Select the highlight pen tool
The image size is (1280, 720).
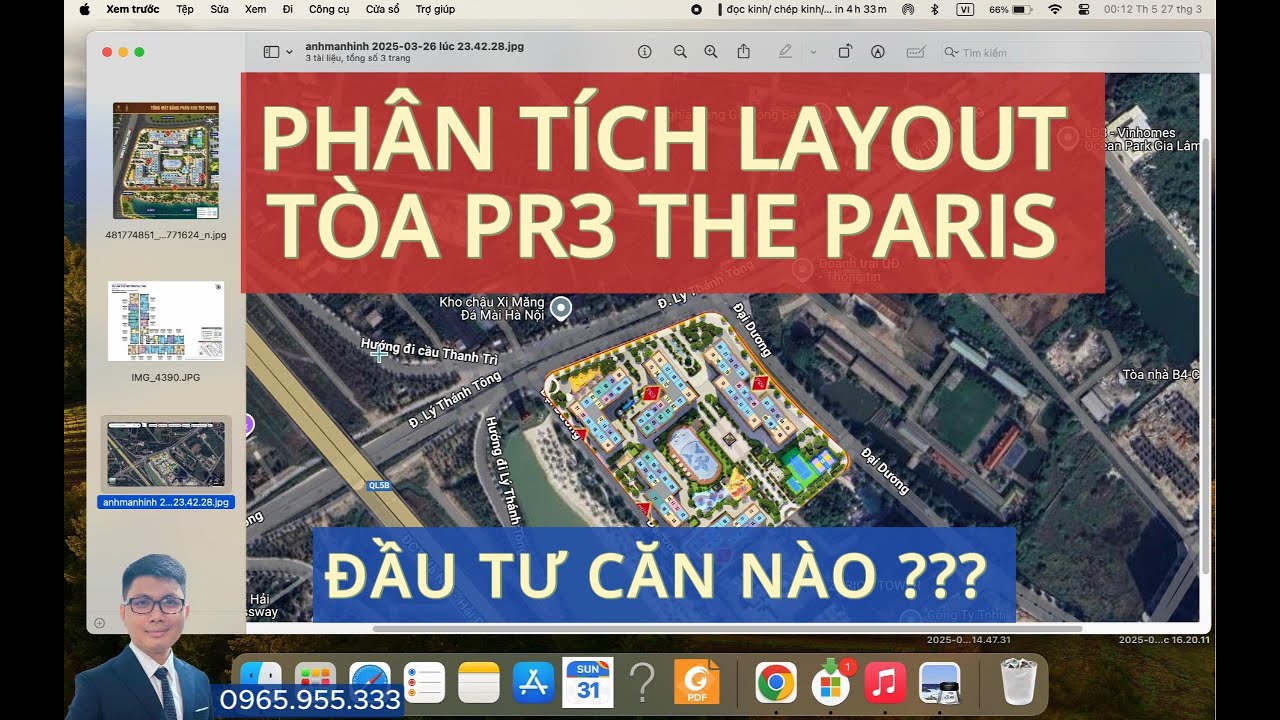point(785,52)
